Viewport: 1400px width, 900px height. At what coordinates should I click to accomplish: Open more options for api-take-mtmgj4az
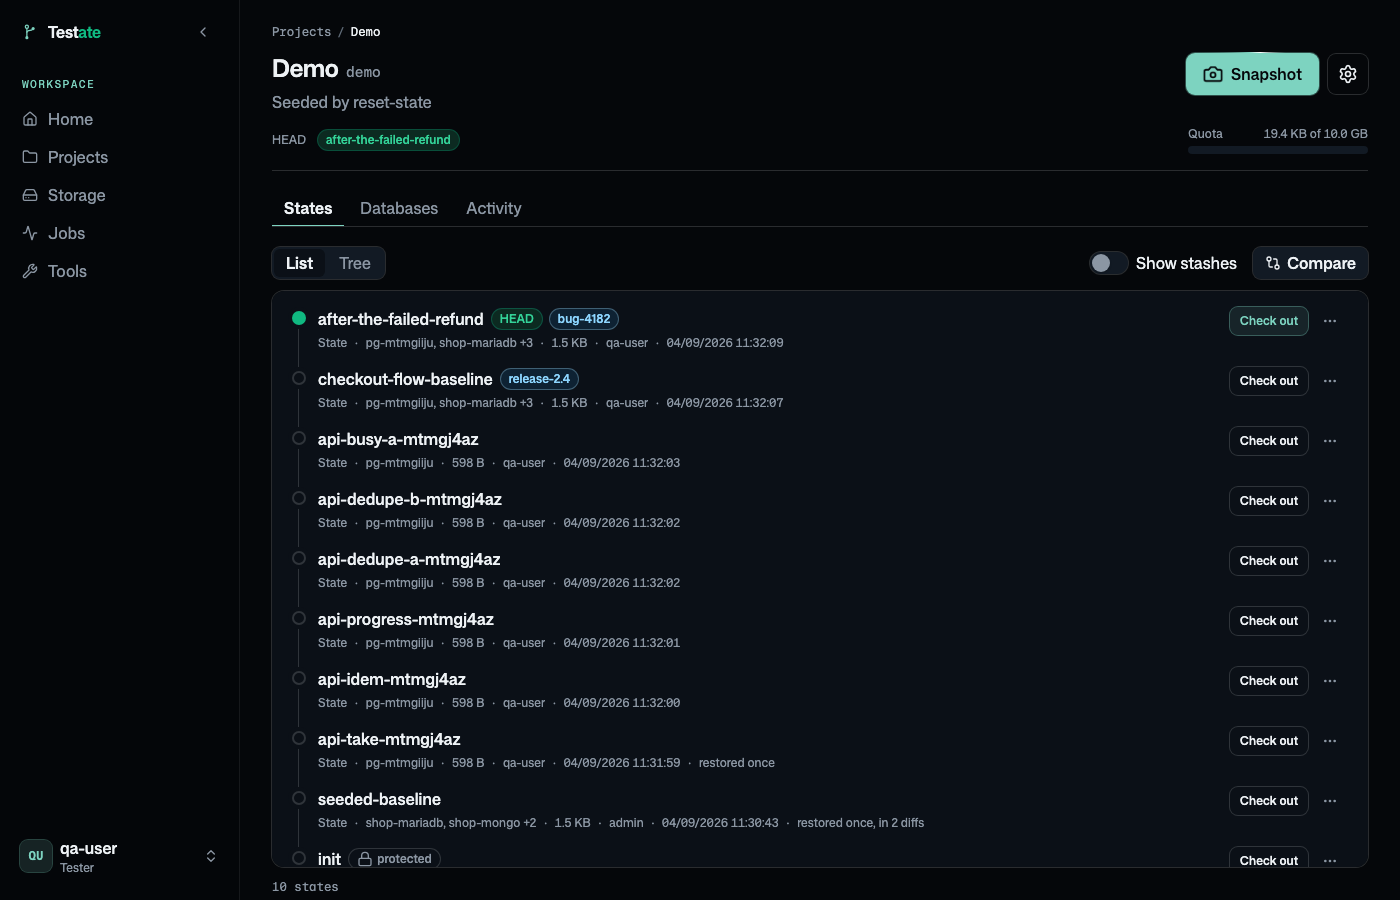pyautogui.click(x=1330, y=741)
